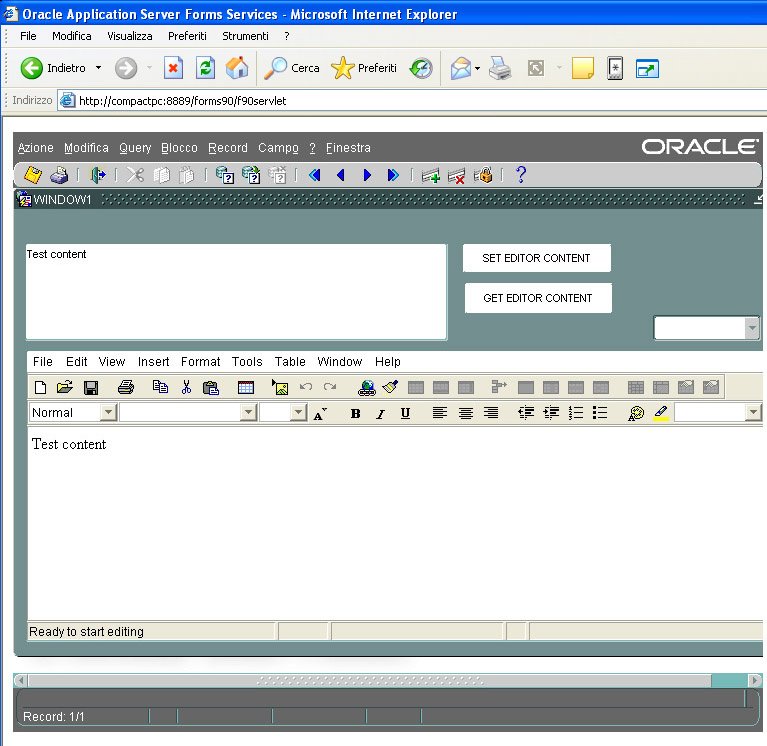The width and height of the screenshot is (767, 746).
Task: Click the Exit form door icon
Action: pos(98,175)
